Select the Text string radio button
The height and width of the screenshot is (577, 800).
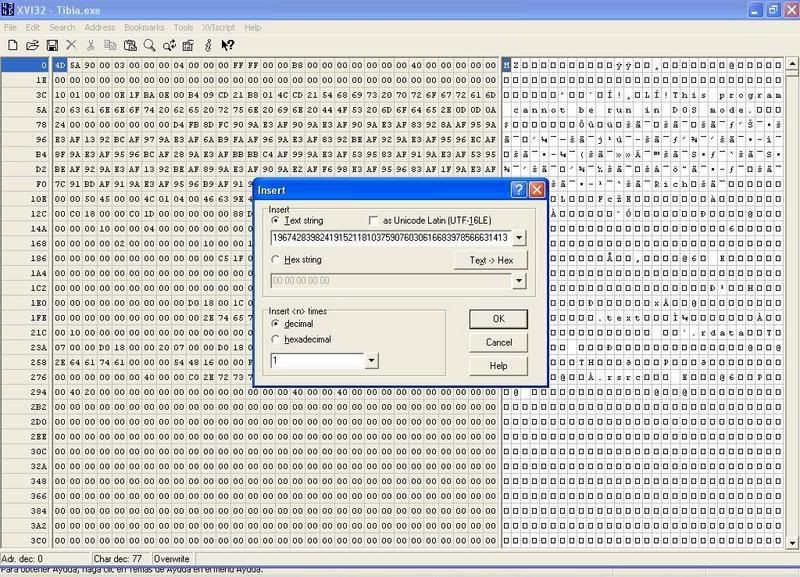pos(274,219)
